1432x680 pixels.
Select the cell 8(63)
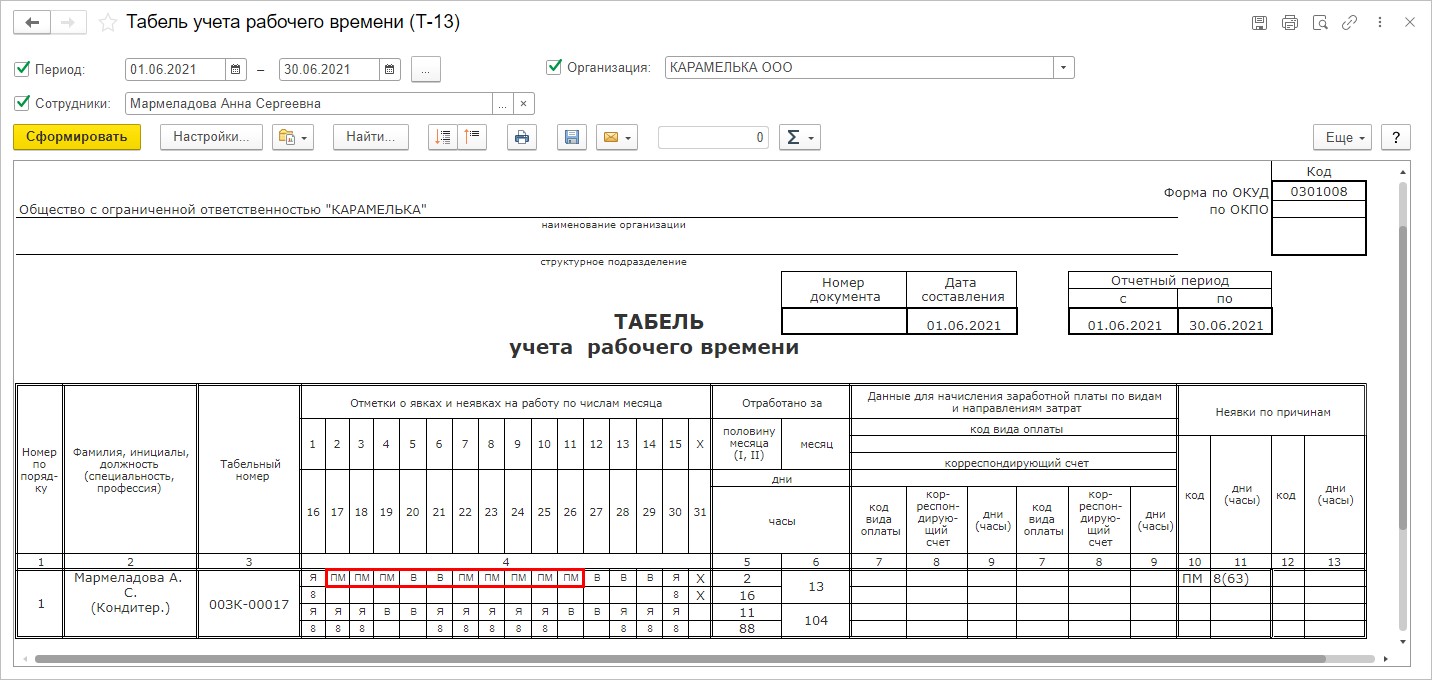(1241, 578)
